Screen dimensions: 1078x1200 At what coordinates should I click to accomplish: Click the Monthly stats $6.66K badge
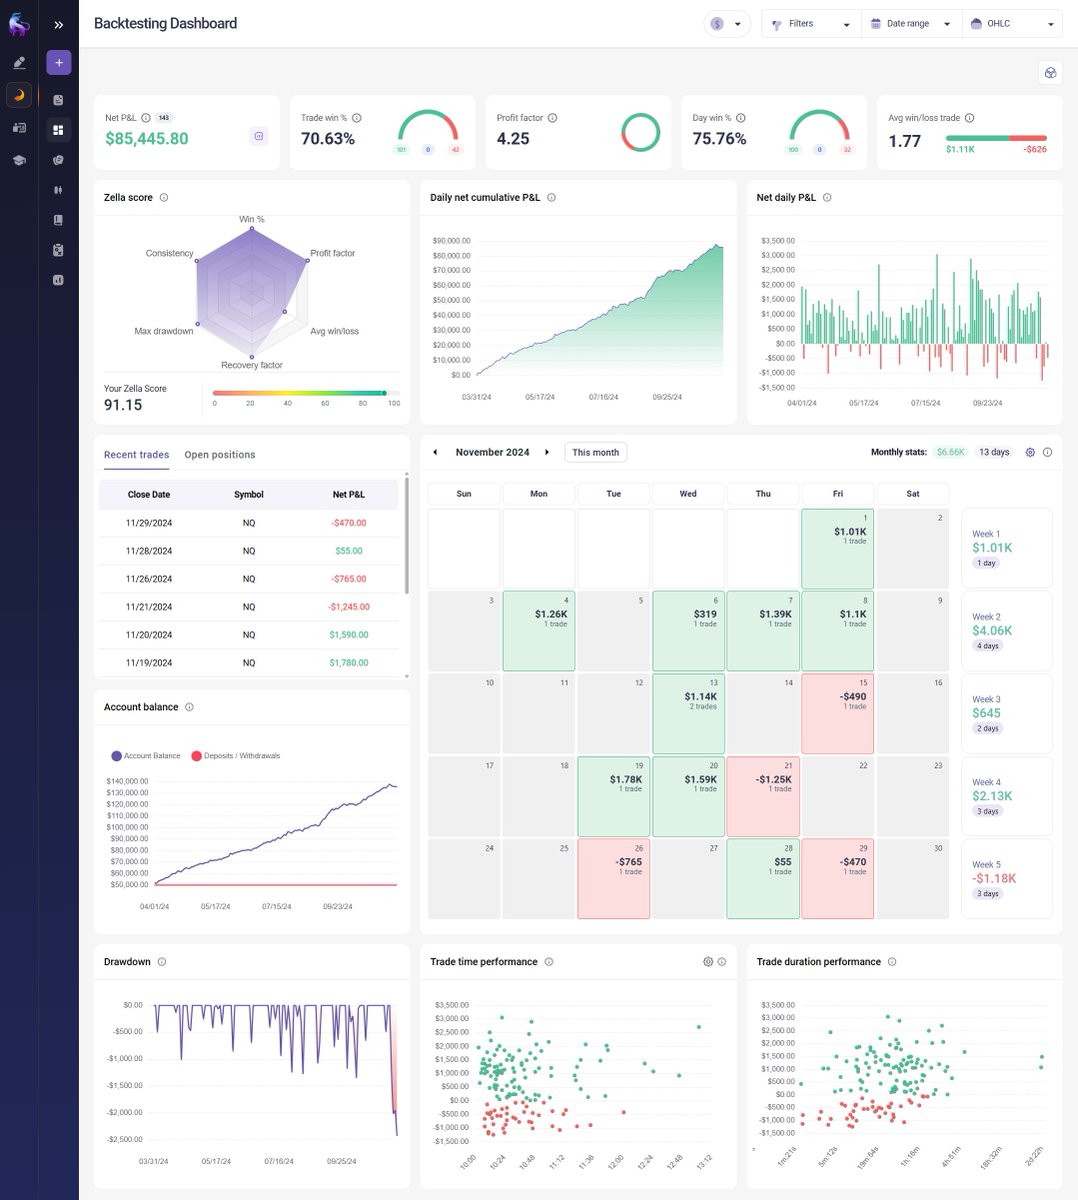coord(951,452)
